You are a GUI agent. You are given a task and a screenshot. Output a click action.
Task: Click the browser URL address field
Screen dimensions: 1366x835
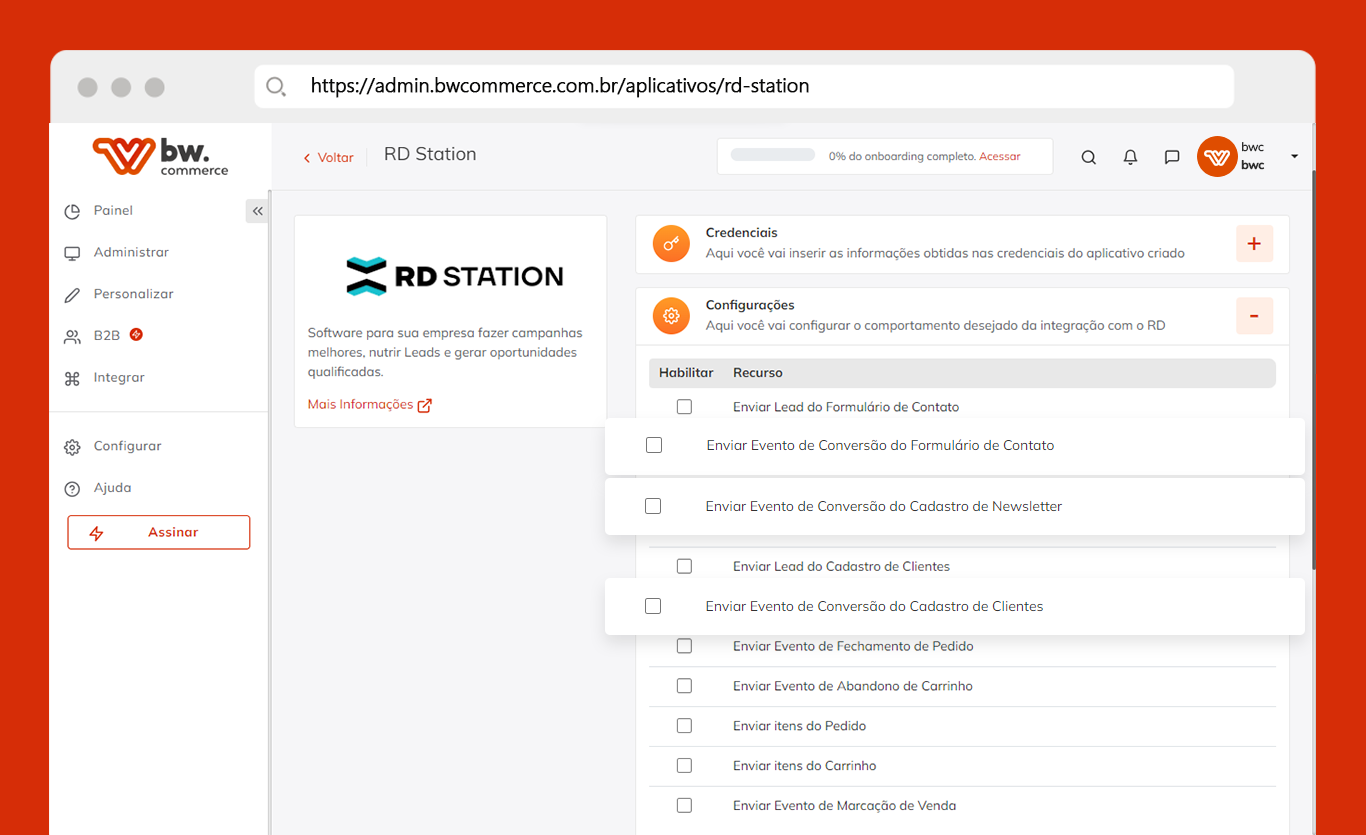click(744, 86)
